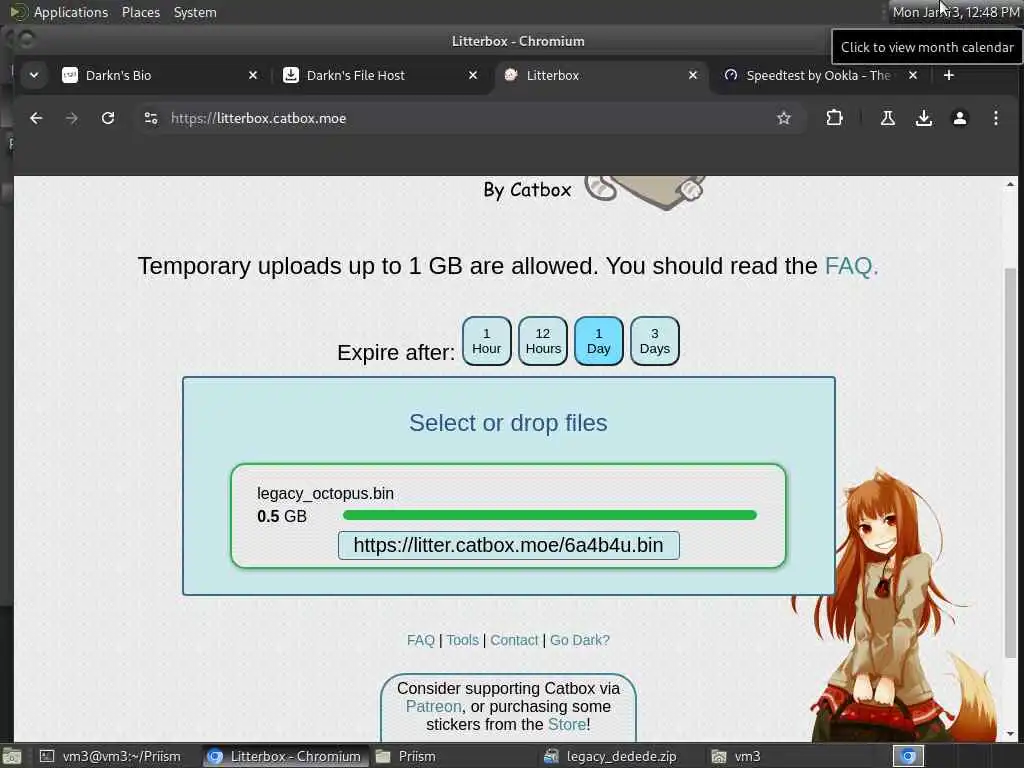Open the footer FAQ link
Image resolution: width=1024 pixels, height=768 pixels.
click(421, 640)
